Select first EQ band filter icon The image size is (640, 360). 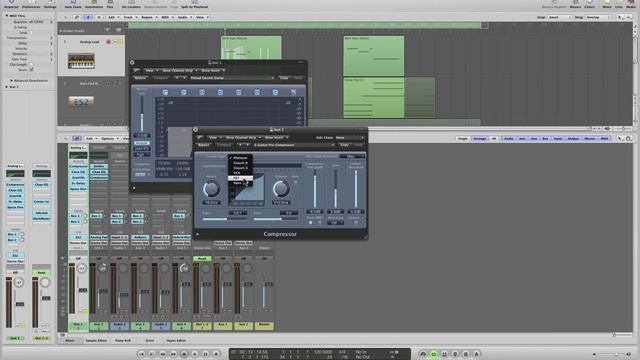tap(165, 92)
